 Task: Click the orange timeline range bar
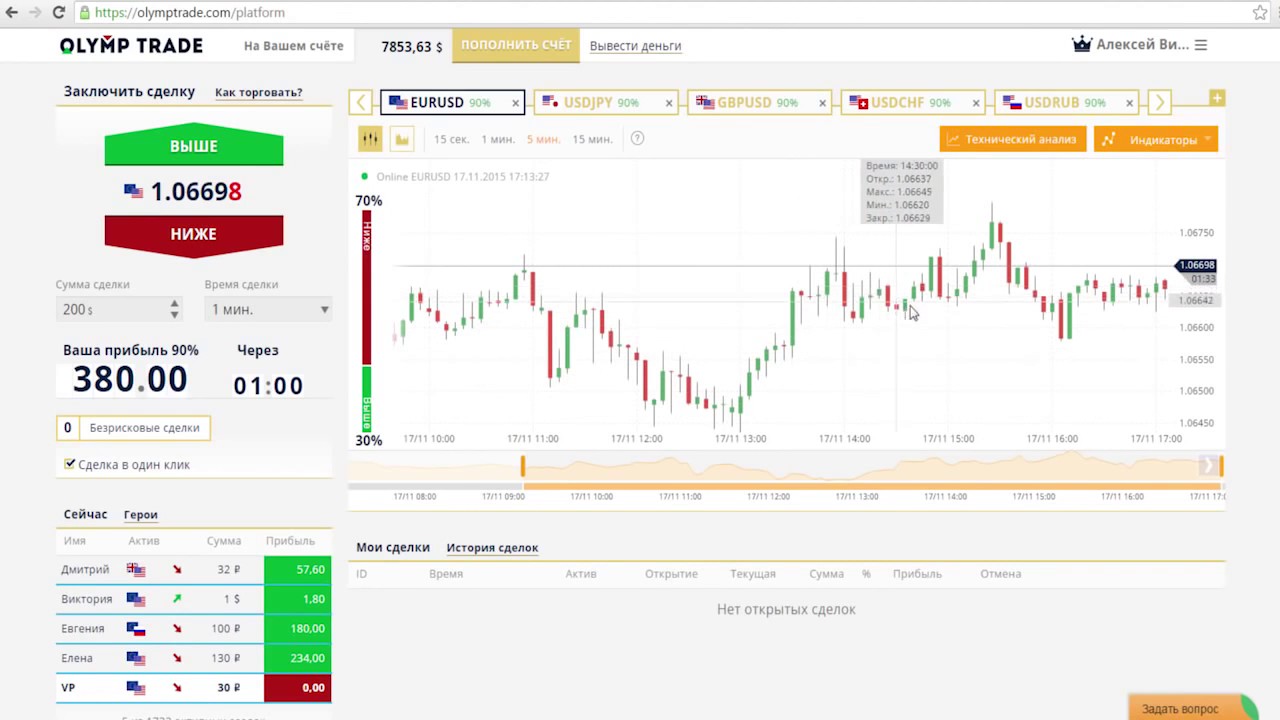pos(872,487)
